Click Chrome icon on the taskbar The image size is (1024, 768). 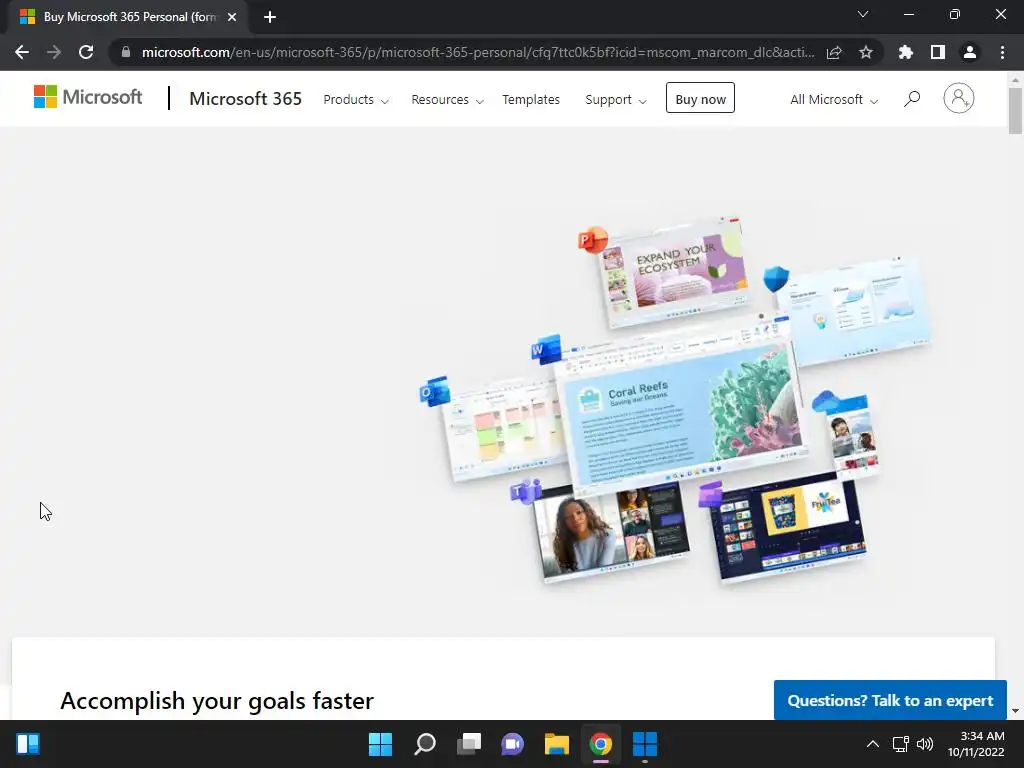[x=601, y=744]
